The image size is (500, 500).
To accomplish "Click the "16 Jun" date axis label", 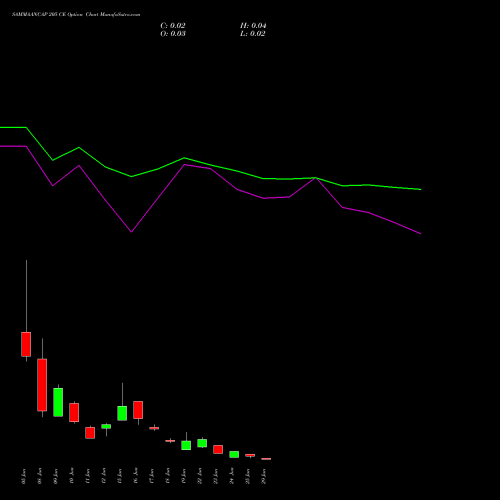I will click(x=136, y=476).
